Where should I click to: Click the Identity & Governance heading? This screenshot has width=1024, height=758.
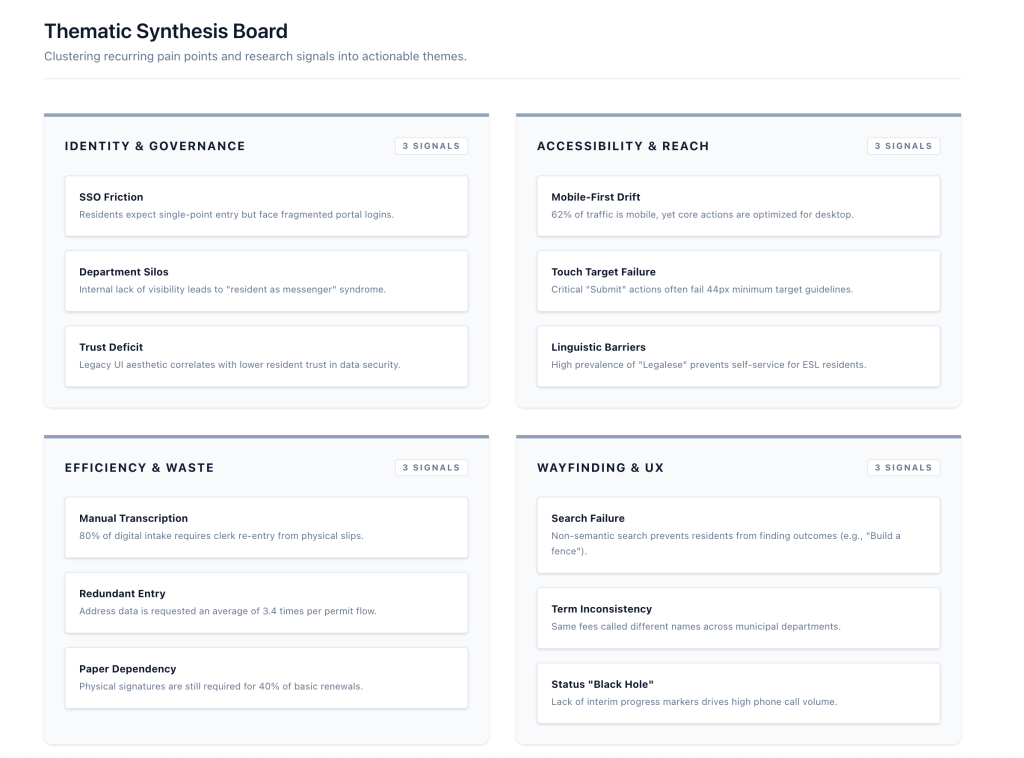155,146
